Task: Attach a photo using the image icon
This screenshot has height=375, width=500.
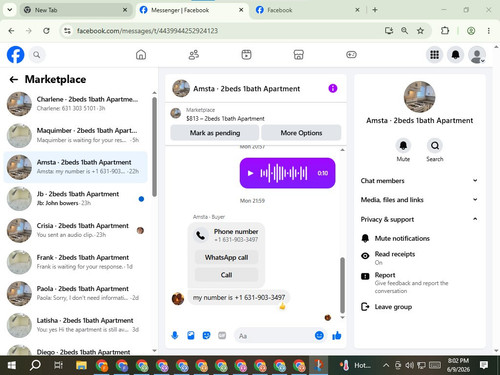Action: (191, 335)
